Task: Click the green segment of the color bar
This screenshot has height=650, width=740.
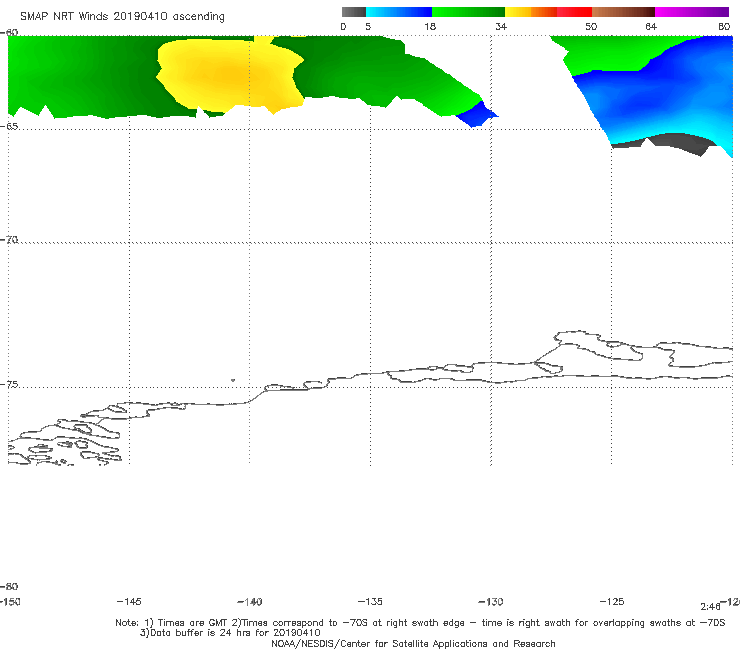Action: coord(468,12)
